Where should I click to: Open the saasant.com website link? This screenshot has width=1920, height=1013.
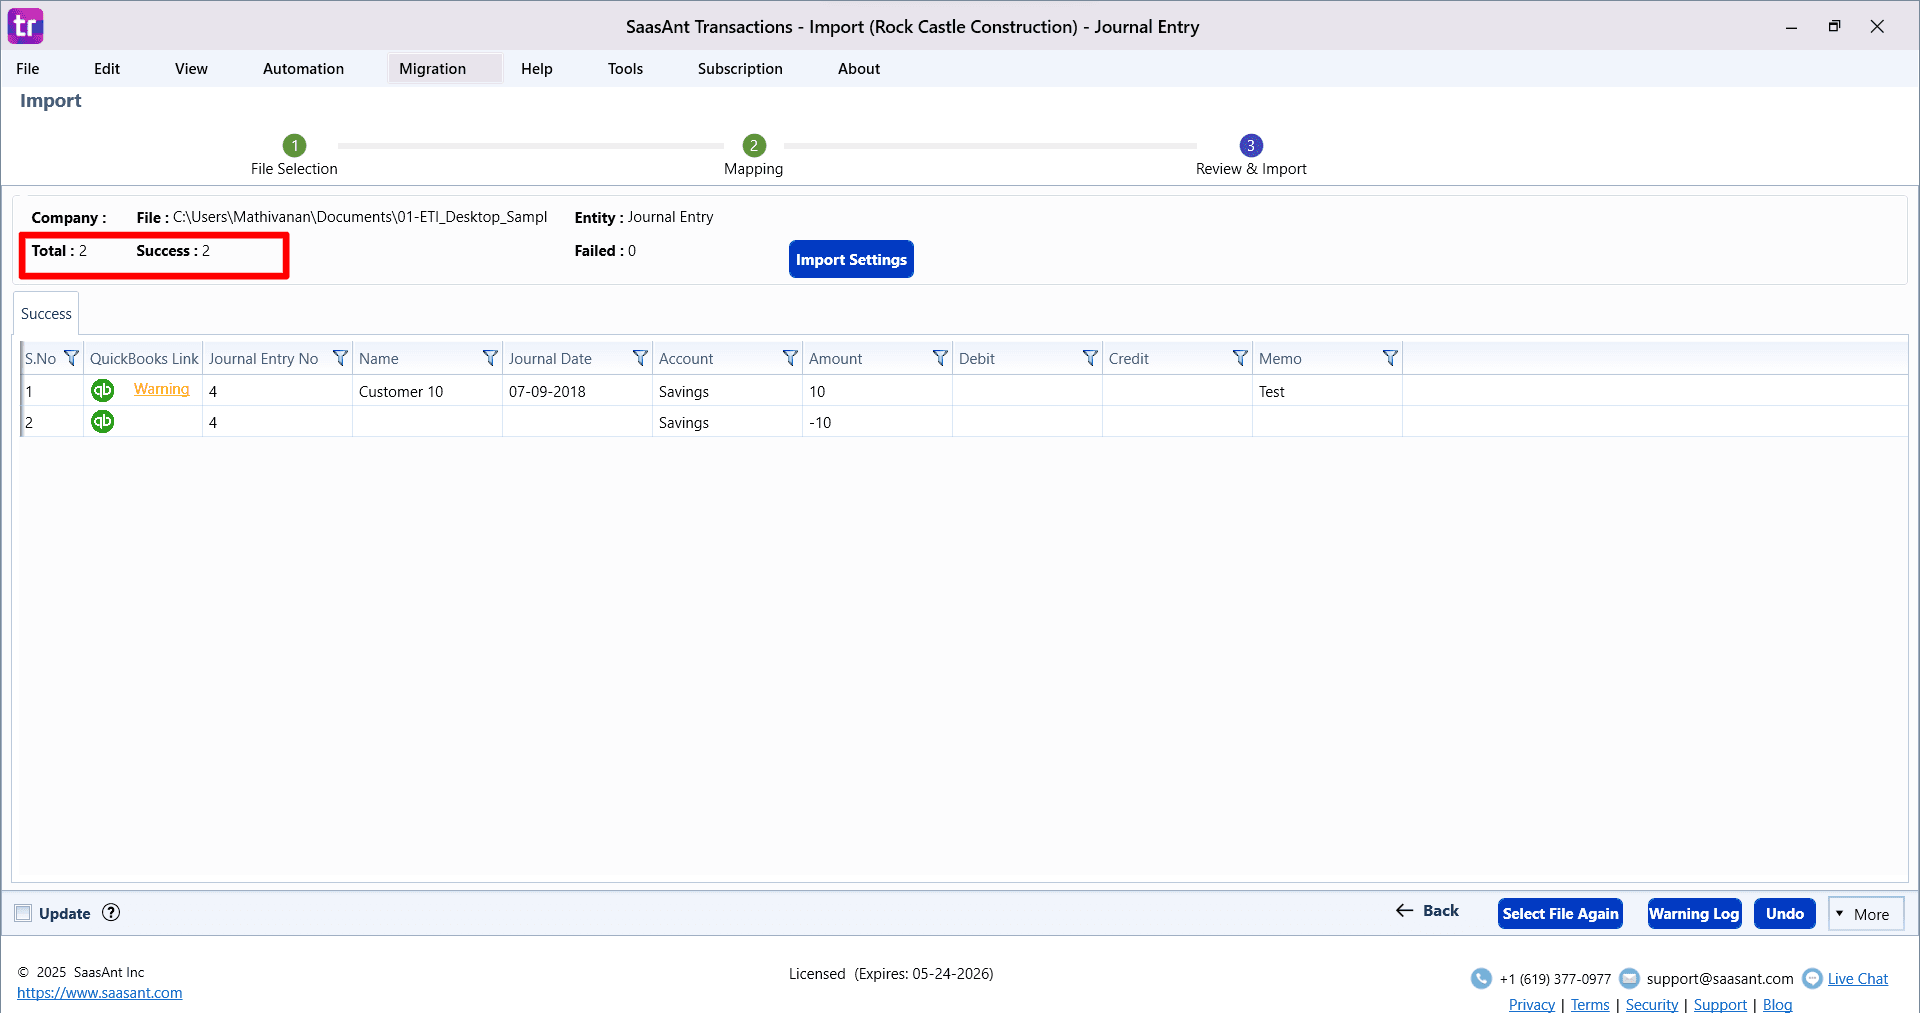point(99,993)
